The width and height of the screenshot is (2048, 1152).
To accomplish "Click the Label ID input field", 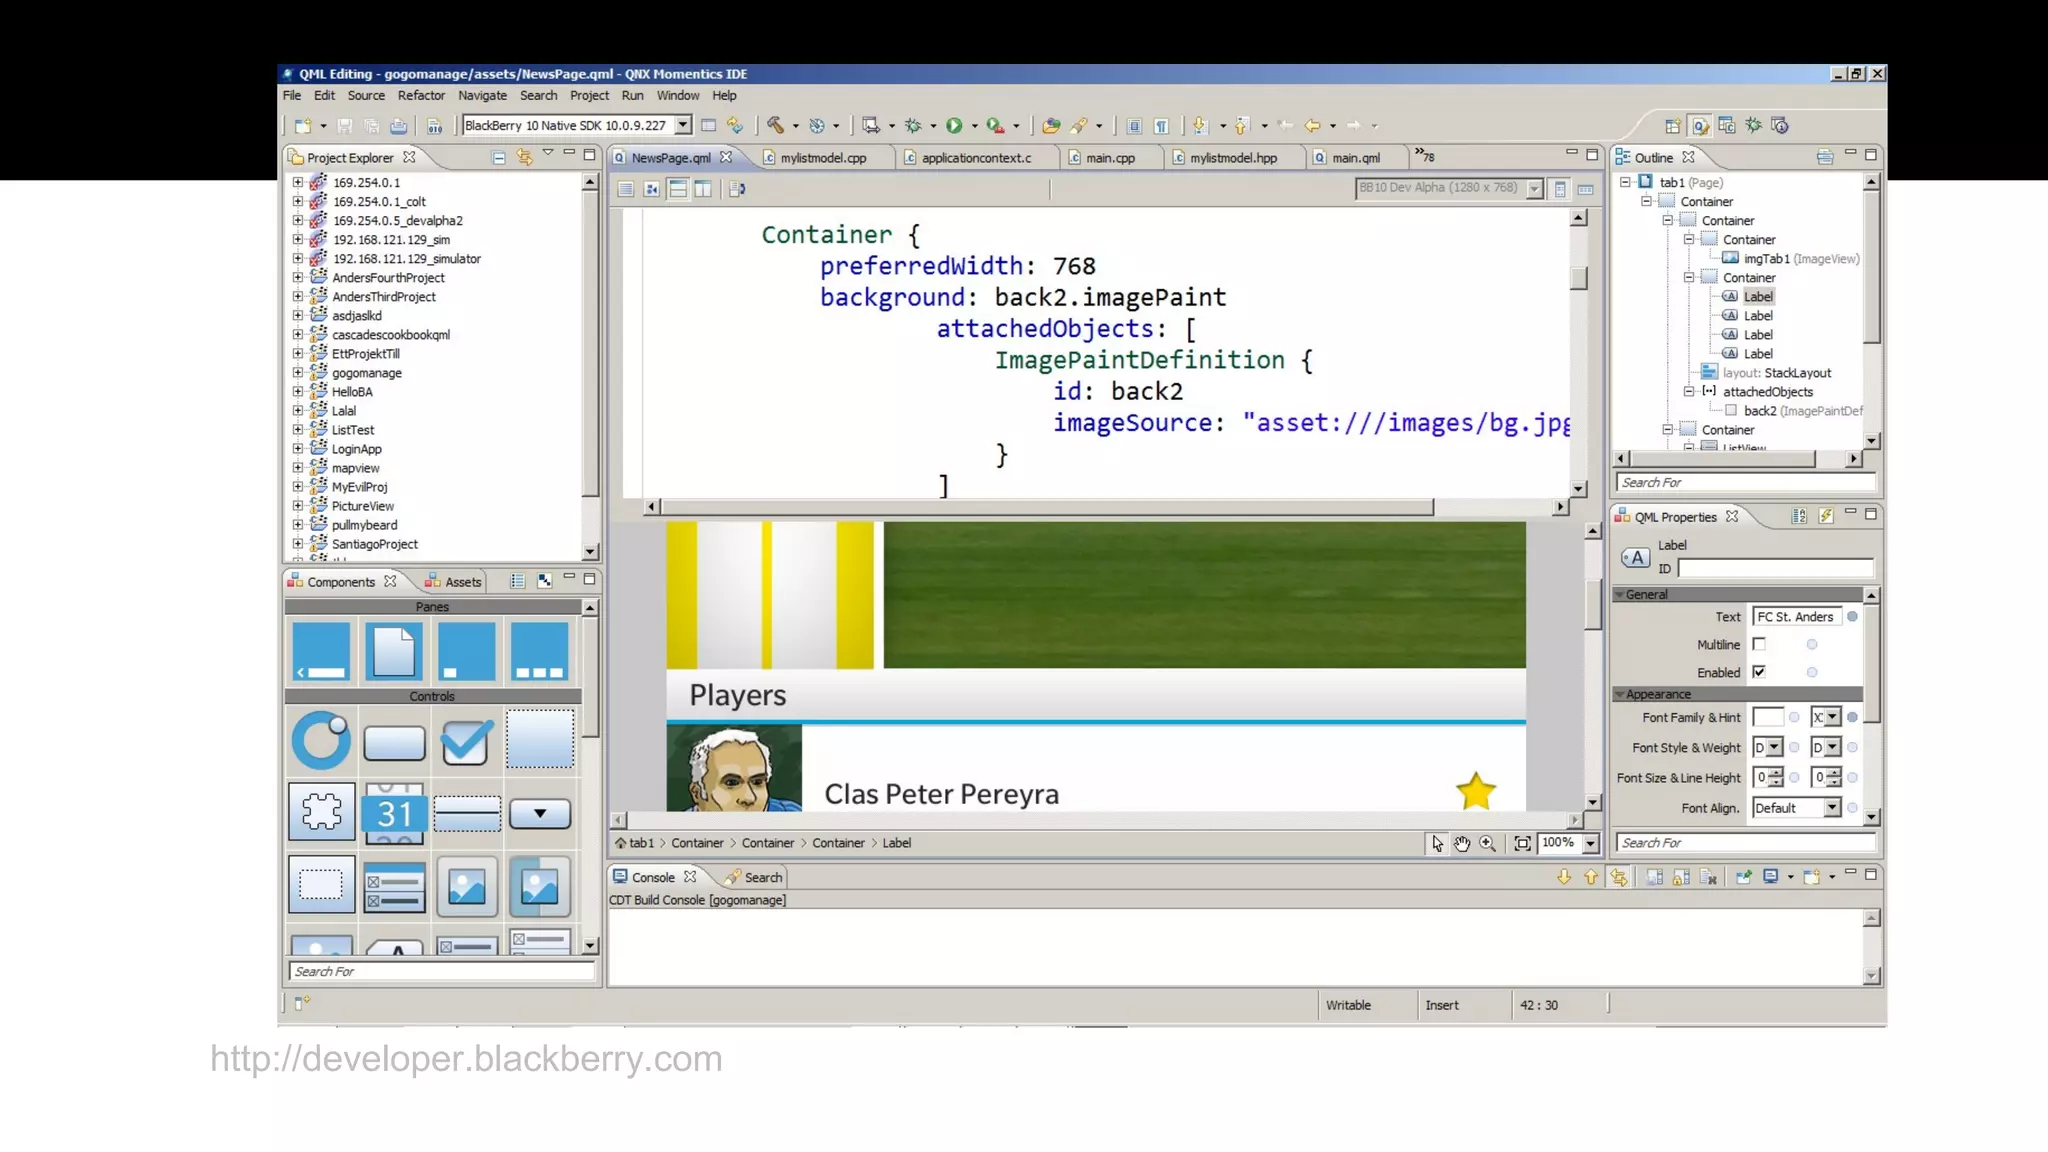I will click(1775, 568).
